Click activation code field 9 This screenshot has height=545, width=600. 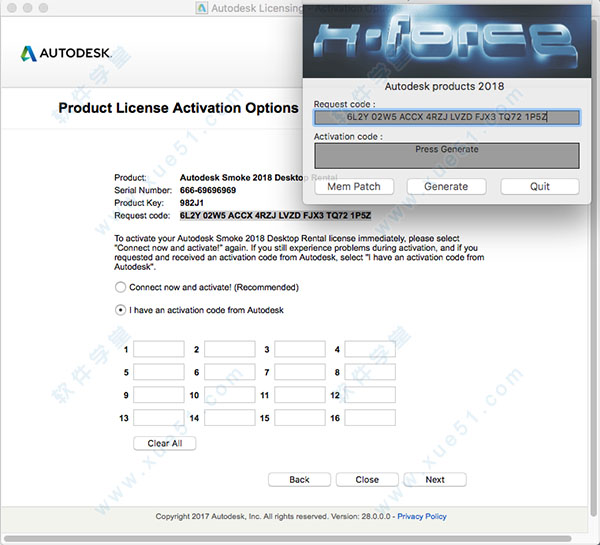pos(159,395)
